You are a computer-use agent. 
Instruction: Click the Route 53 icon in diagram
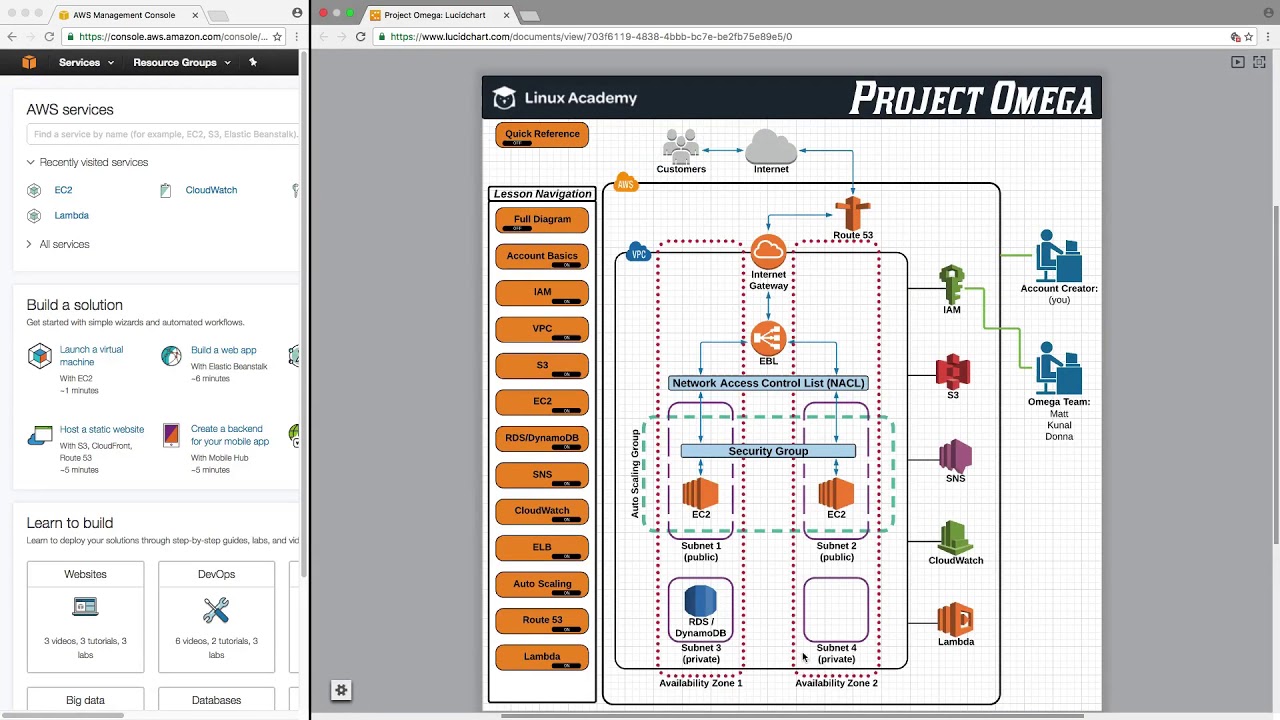tap(853, 213)
